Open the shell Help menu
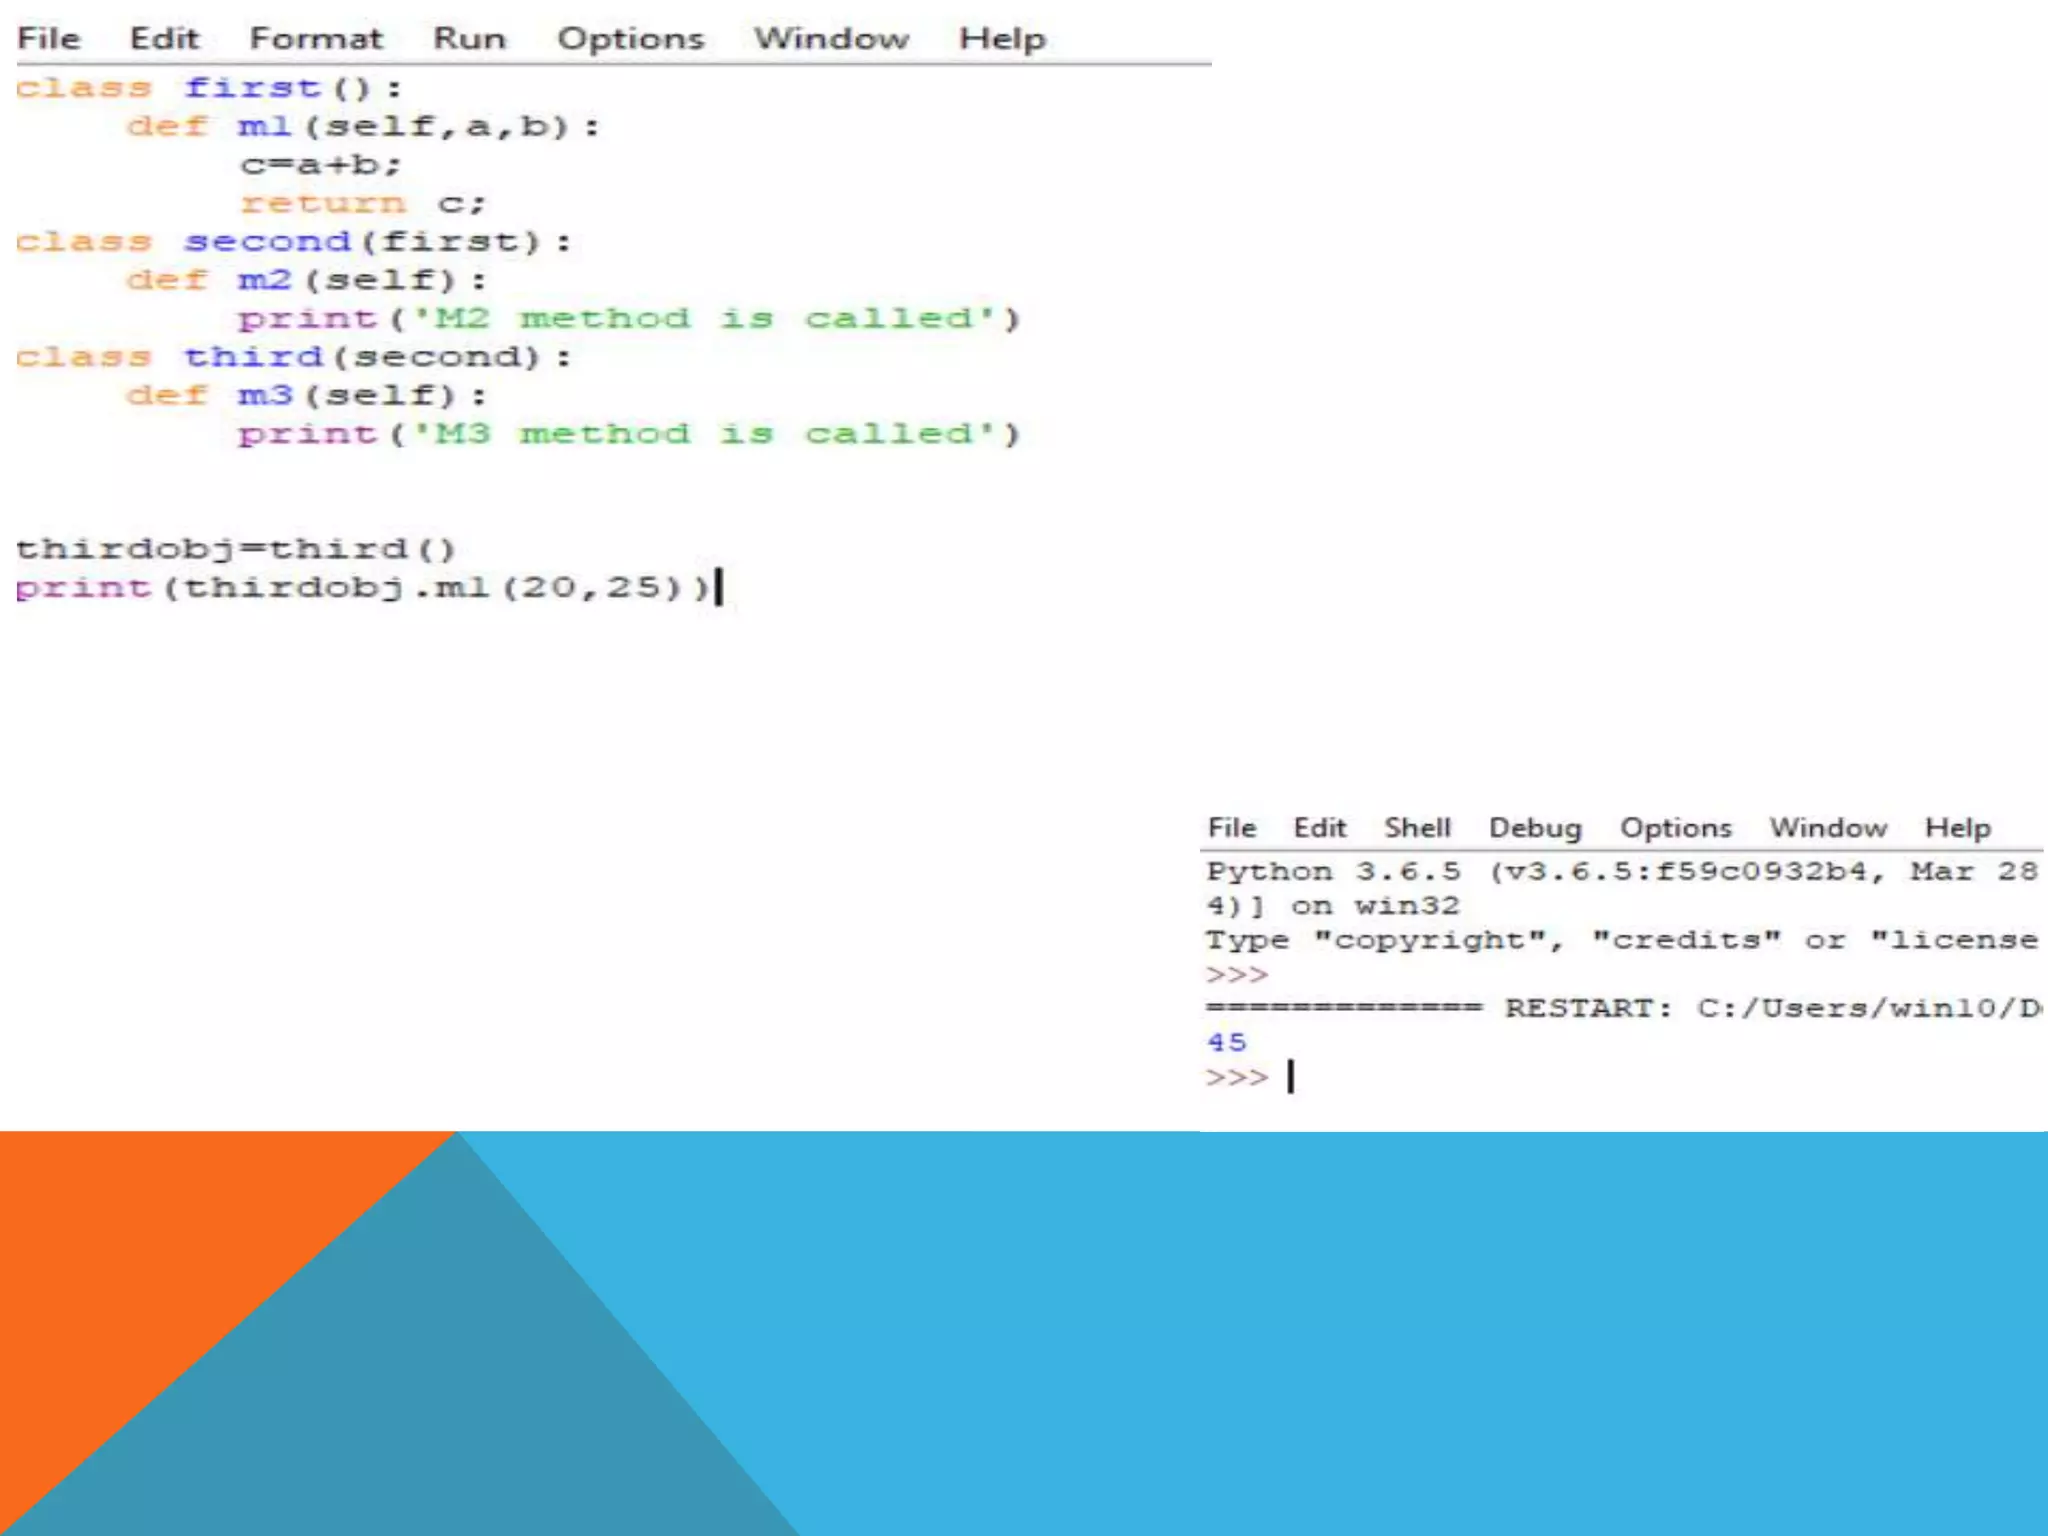Viewport: 2048px width, 1536px height. tap(1957, 828)
